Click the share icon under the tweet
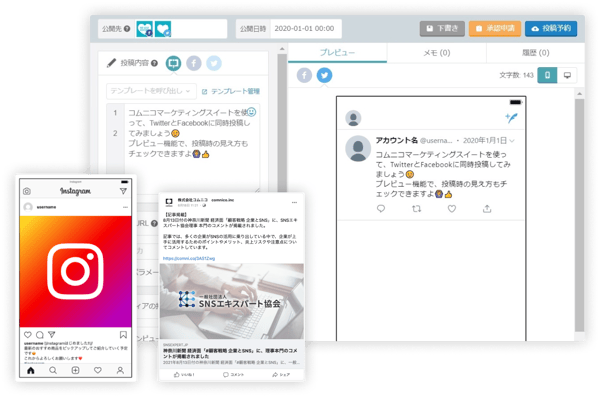The height and width of the screenshot is (397, 600). pos(487,209)
